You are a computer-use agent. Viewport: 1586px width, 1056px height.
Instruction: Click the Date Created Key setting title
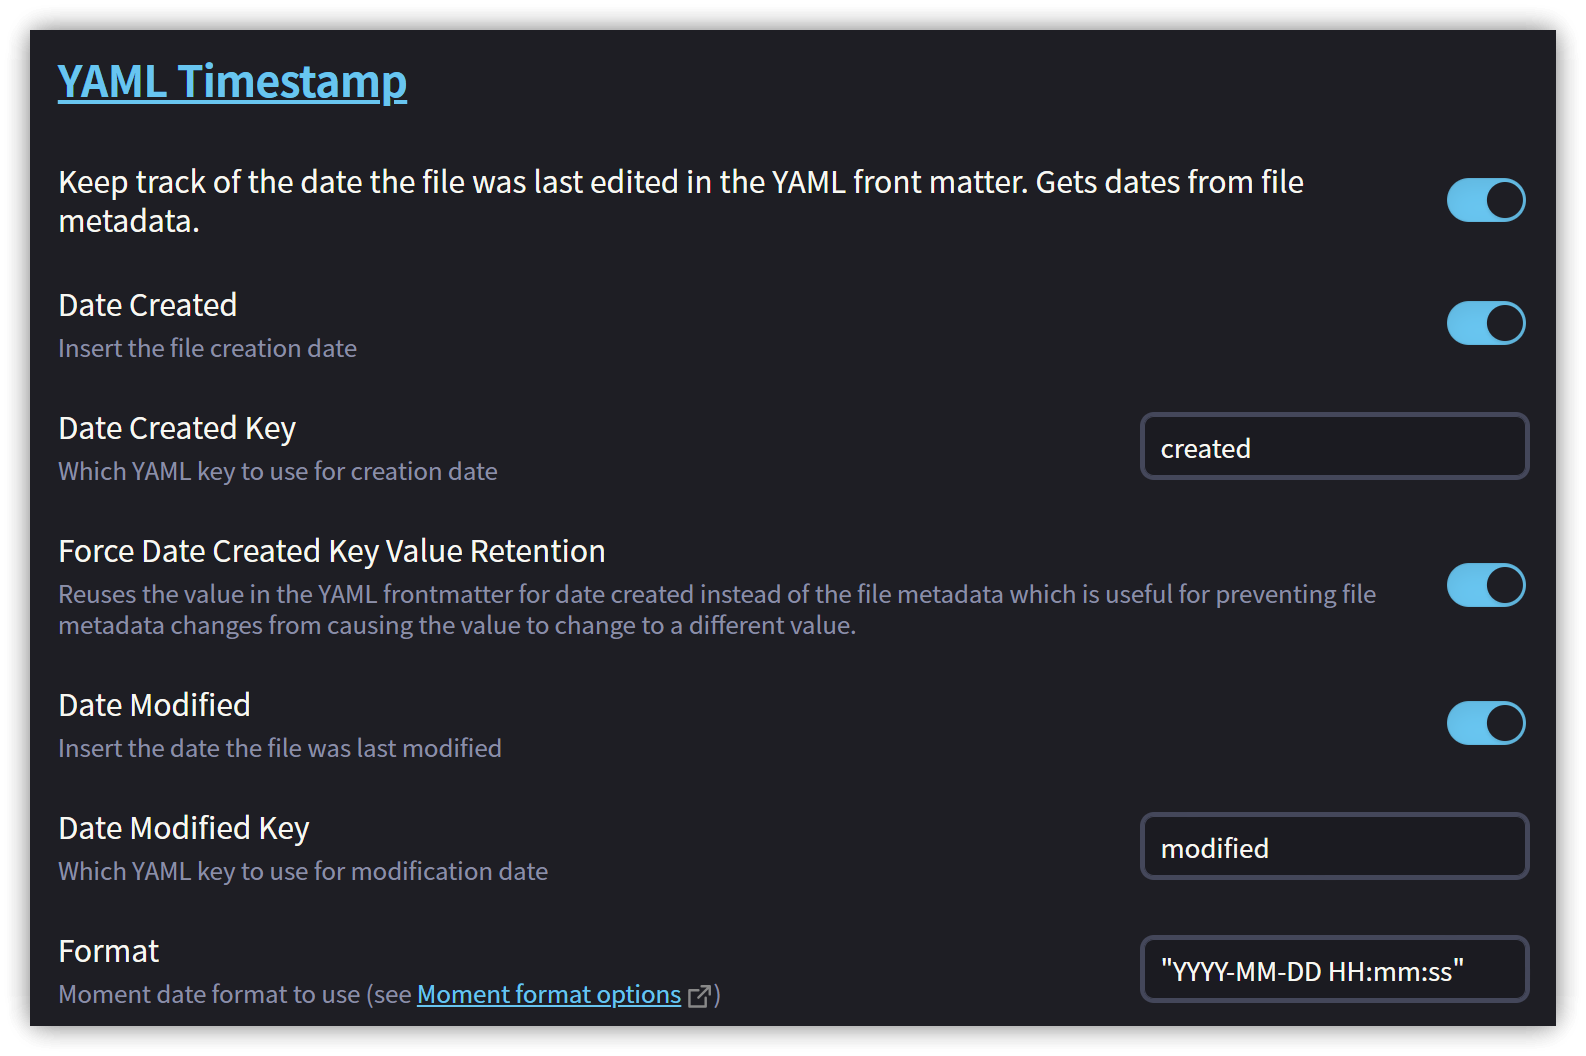177,428
